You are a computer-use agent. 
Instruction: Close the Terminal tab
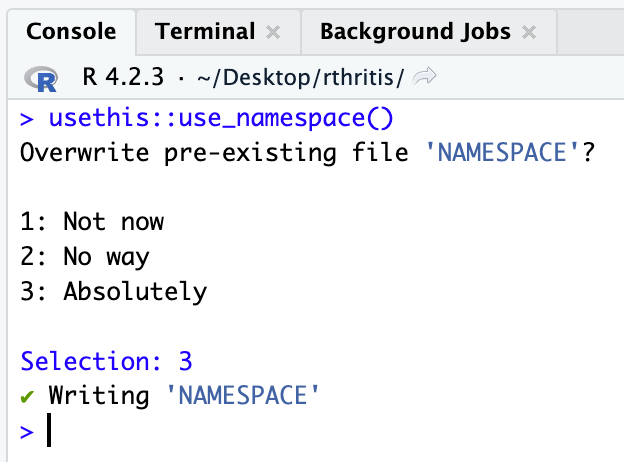(x=273, y=32)
